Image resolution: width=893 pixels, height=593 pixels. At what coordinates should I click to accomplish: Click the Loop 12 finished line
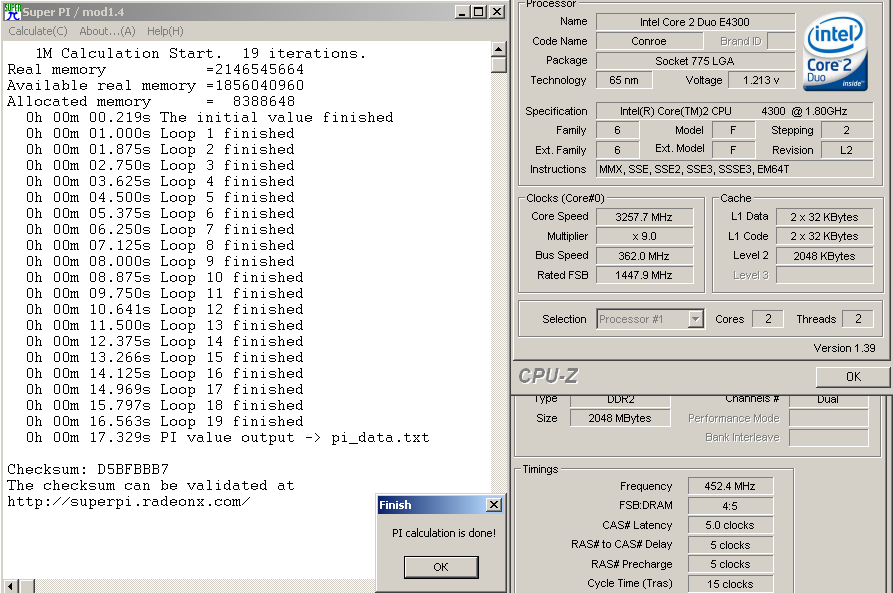pos(165,309)
